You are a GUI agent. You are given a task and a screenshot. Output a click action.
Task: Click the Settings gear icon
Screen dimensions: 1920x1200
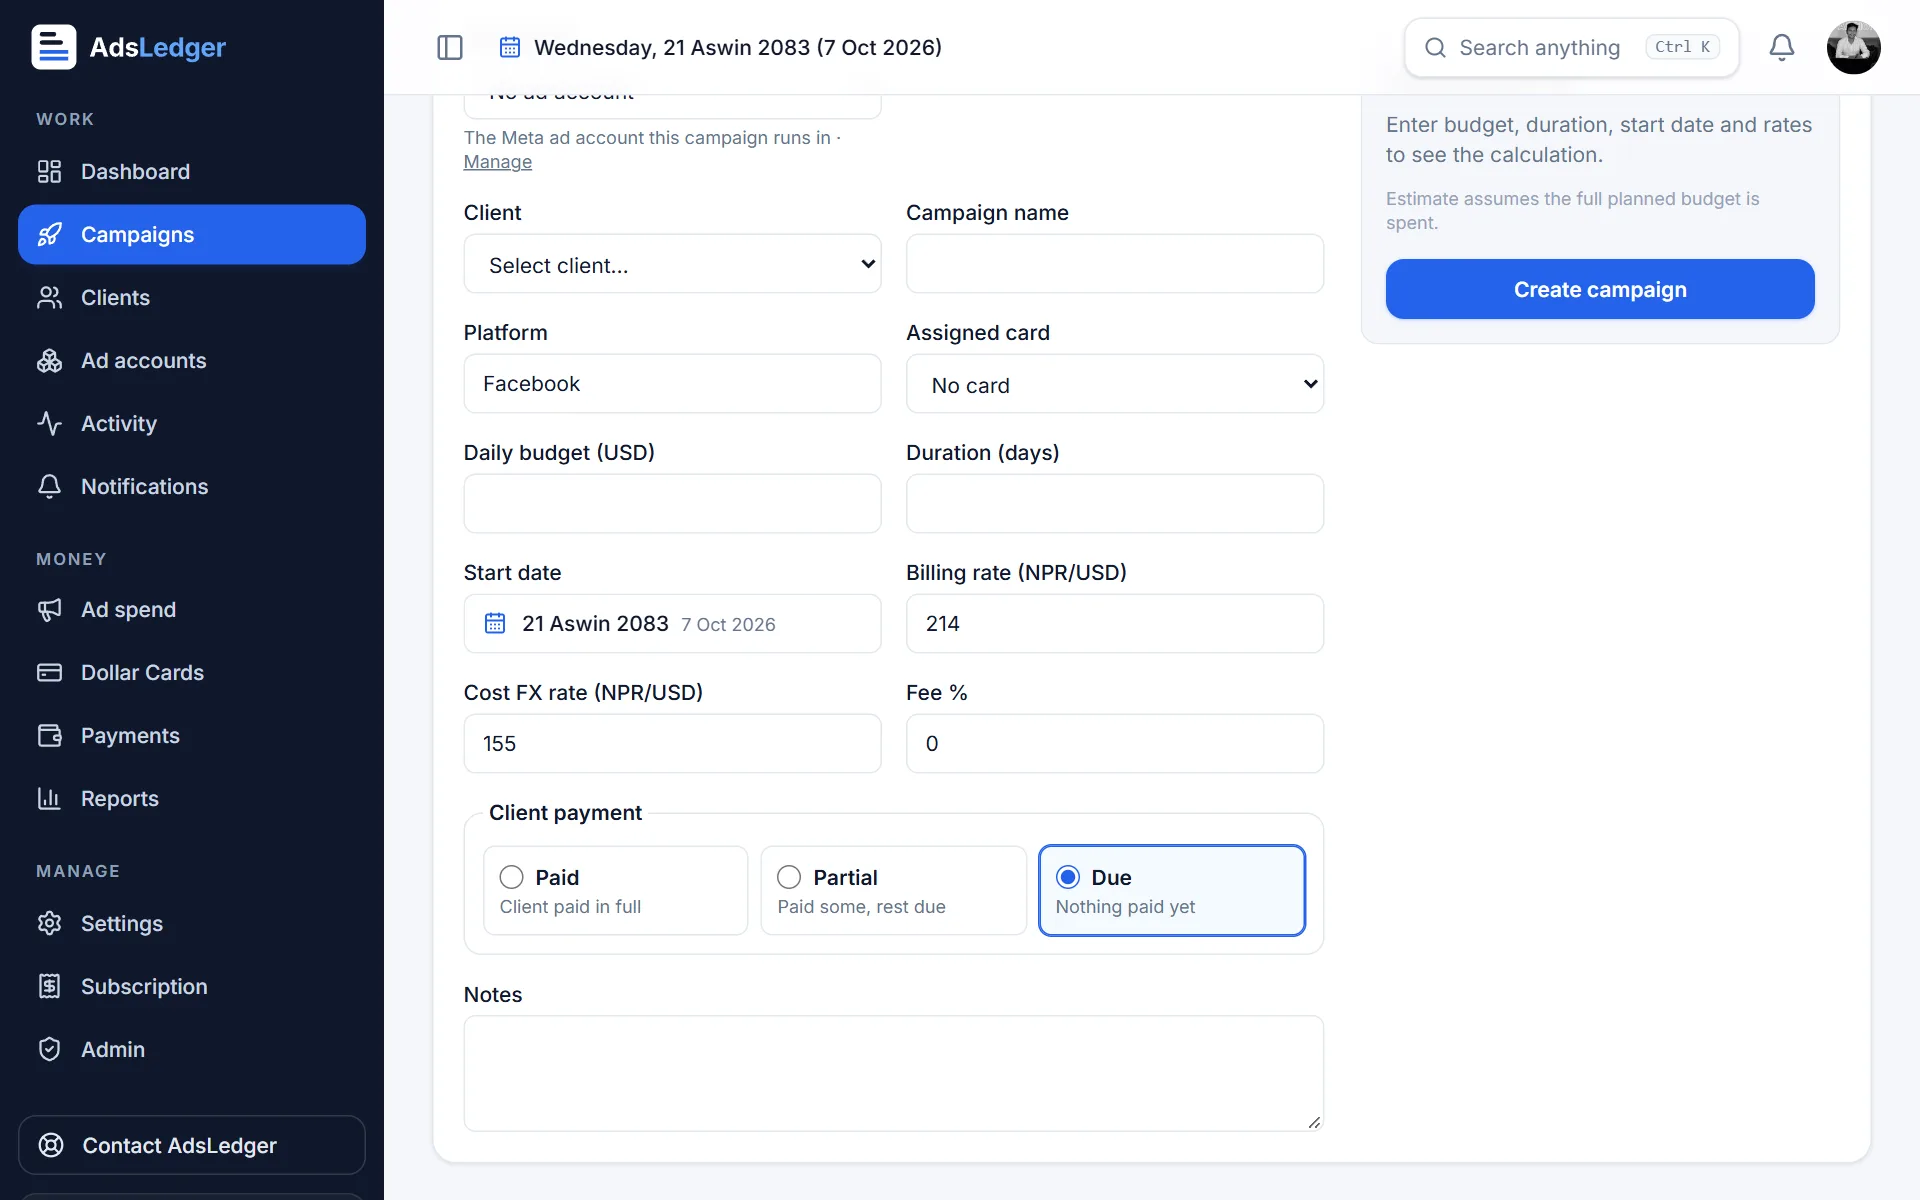(49, 923)
